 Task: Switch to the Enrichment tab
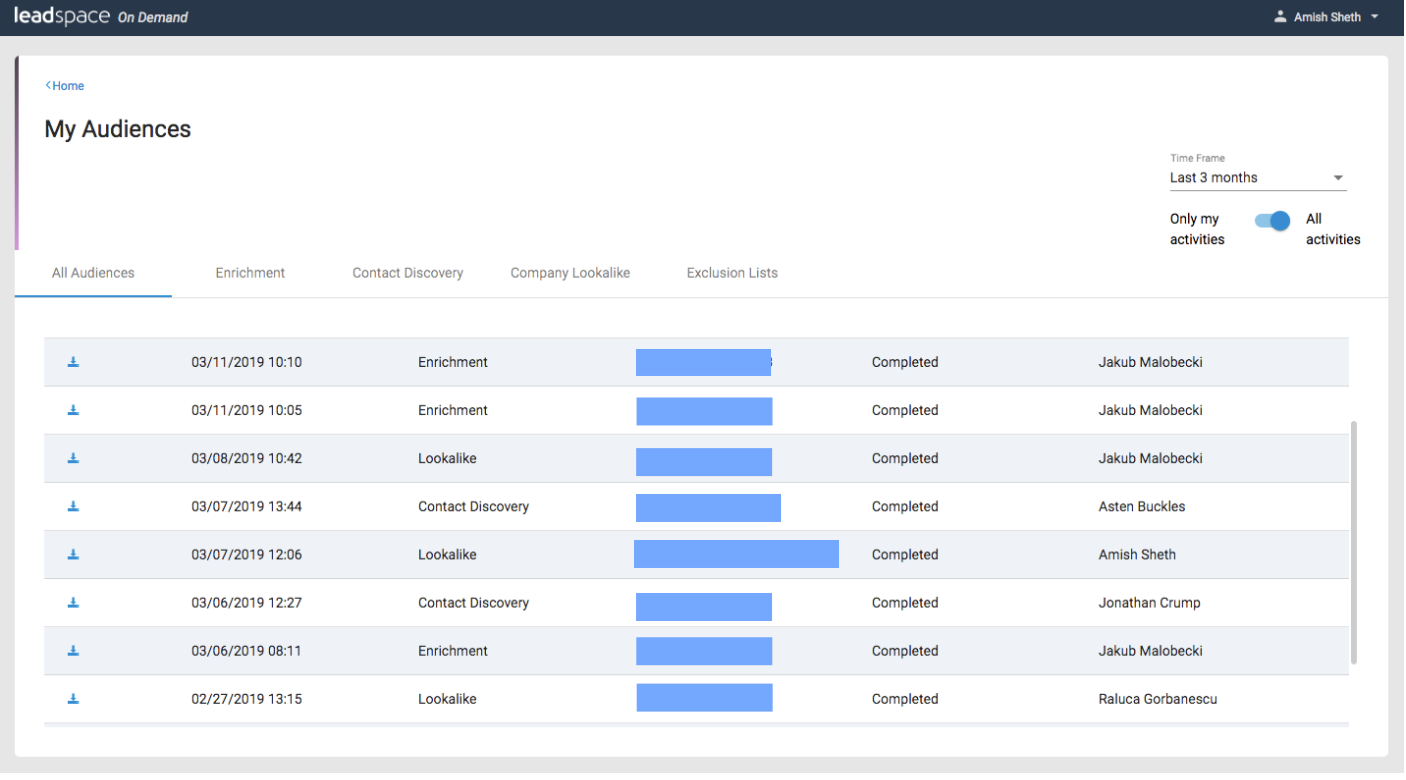pyautogui.click(x=250, y=272)
